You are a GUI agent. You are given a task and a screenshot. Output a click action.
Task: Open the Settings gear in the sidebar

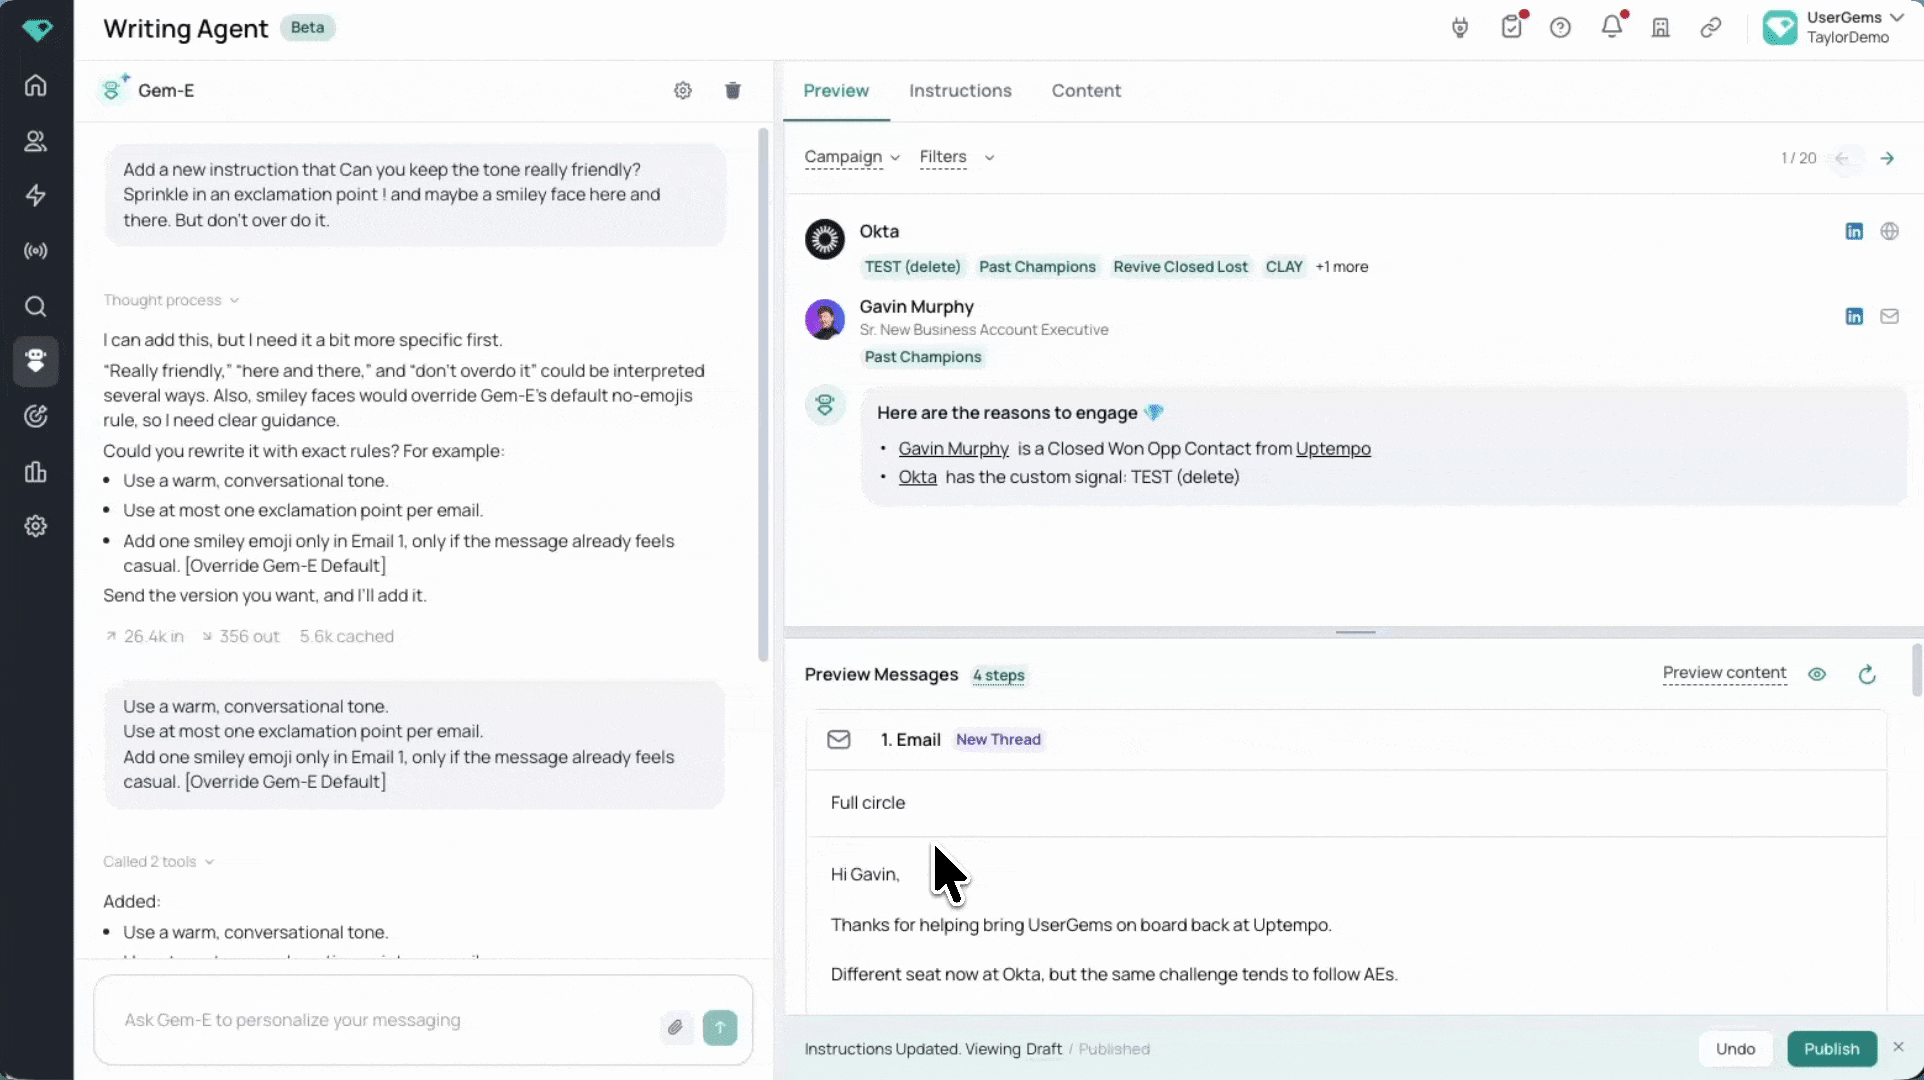(x=36, y=526)
